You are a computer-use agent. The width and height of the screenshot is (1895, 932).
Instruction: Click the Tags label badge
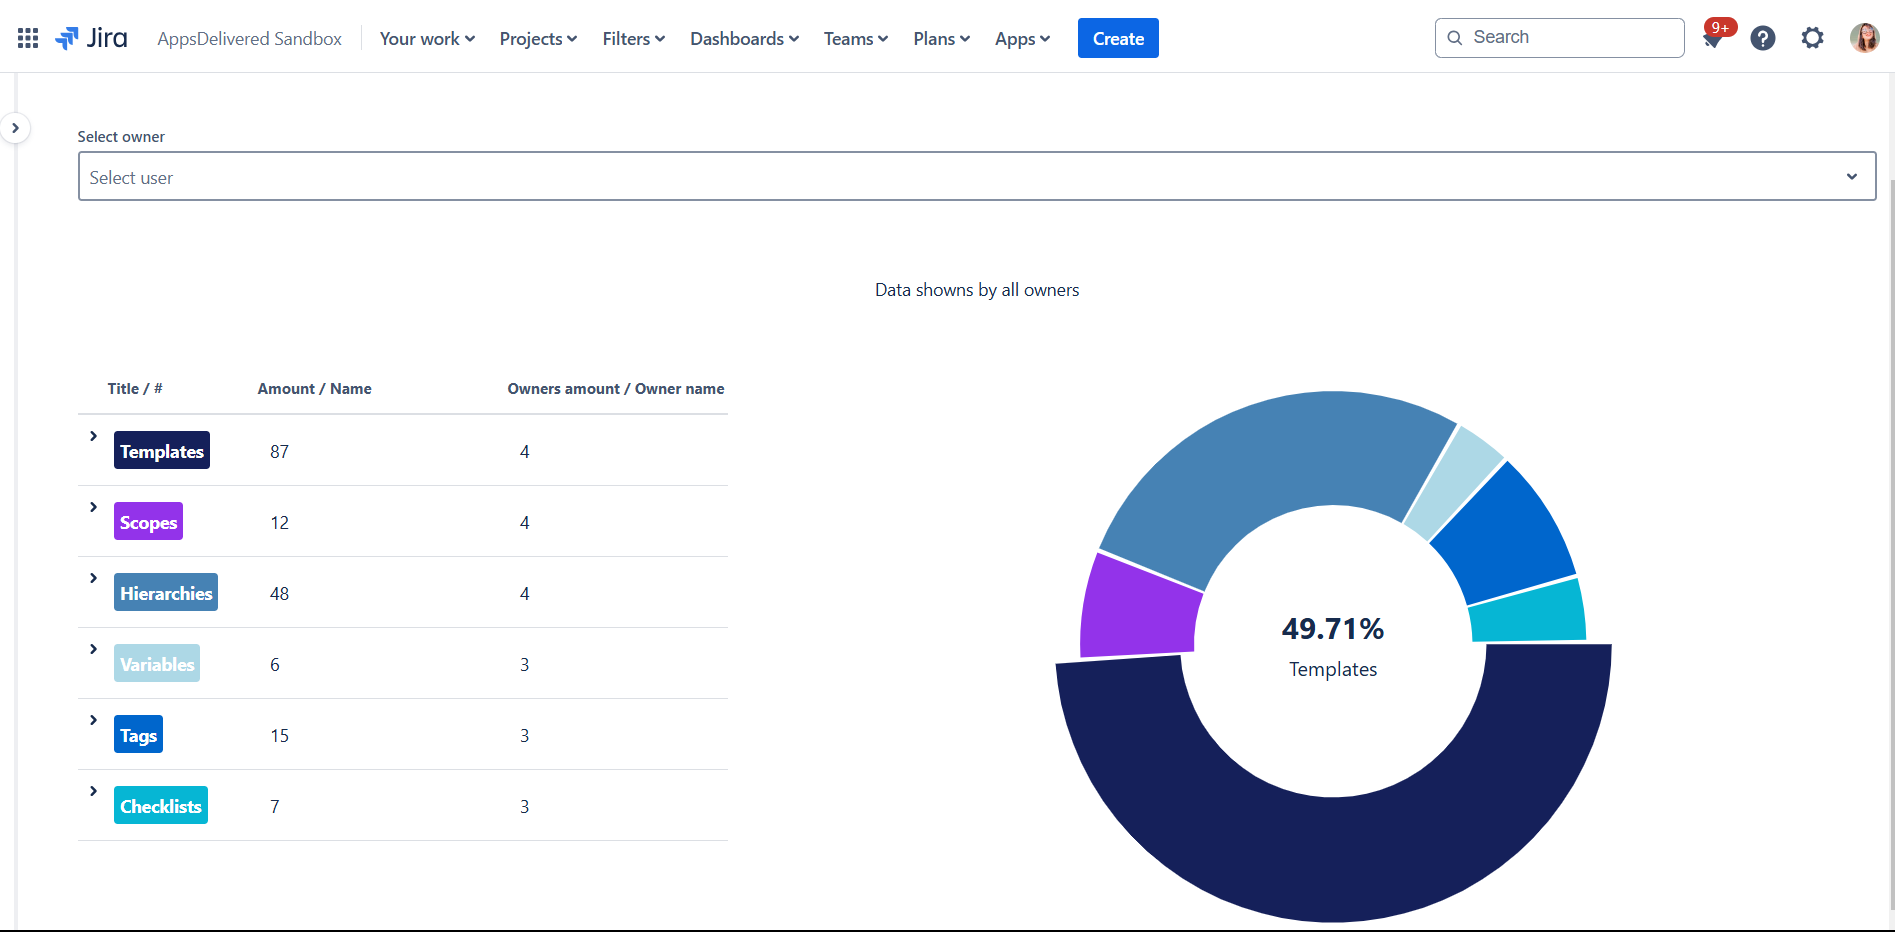138,735
